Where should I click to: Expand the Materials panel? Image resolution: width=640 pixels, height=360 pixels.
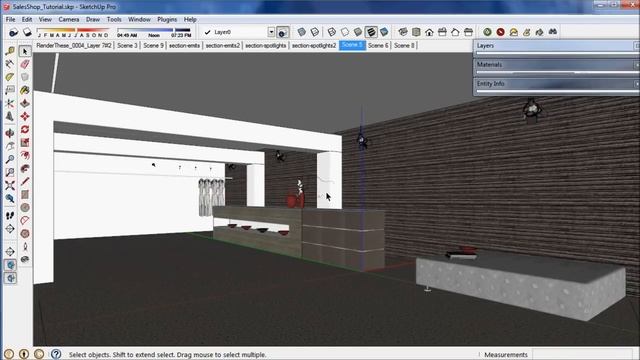click(x=557, y=64)
